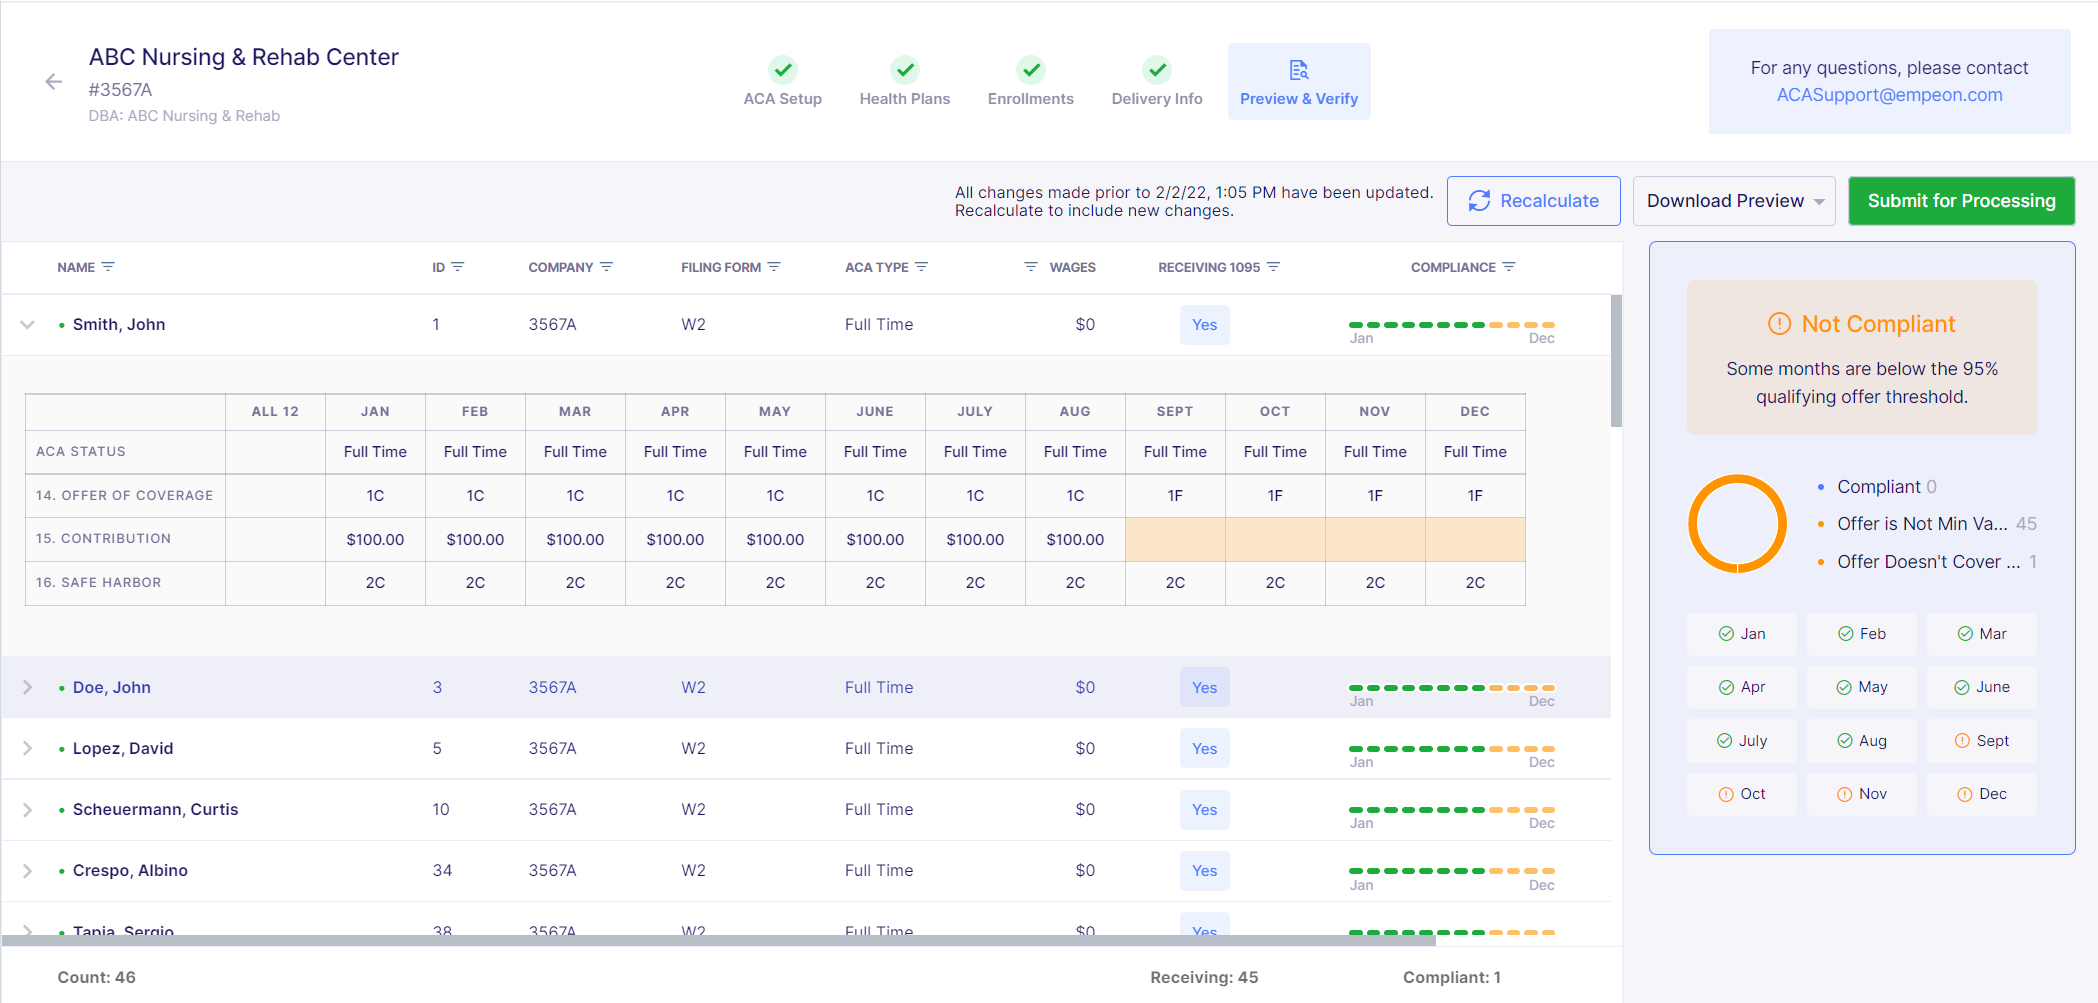The image size is (2098, 1003).
Task: Open Scheuermann, Curtis employee name
Action: pyautogui.click(x=155, y=809)
